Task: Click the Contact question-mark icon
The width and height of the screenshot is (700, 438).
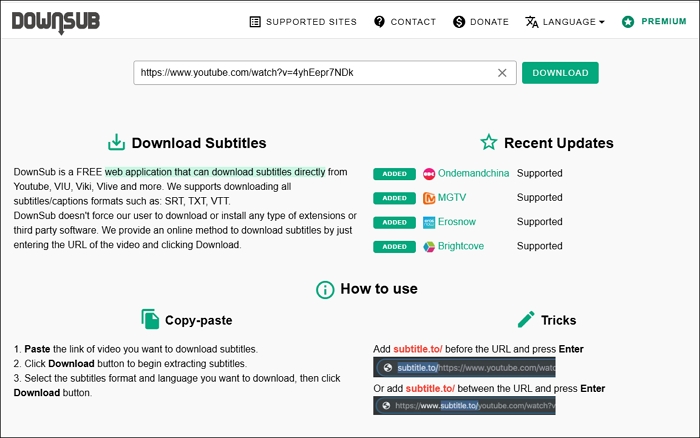Action: [x=379, y=21]
